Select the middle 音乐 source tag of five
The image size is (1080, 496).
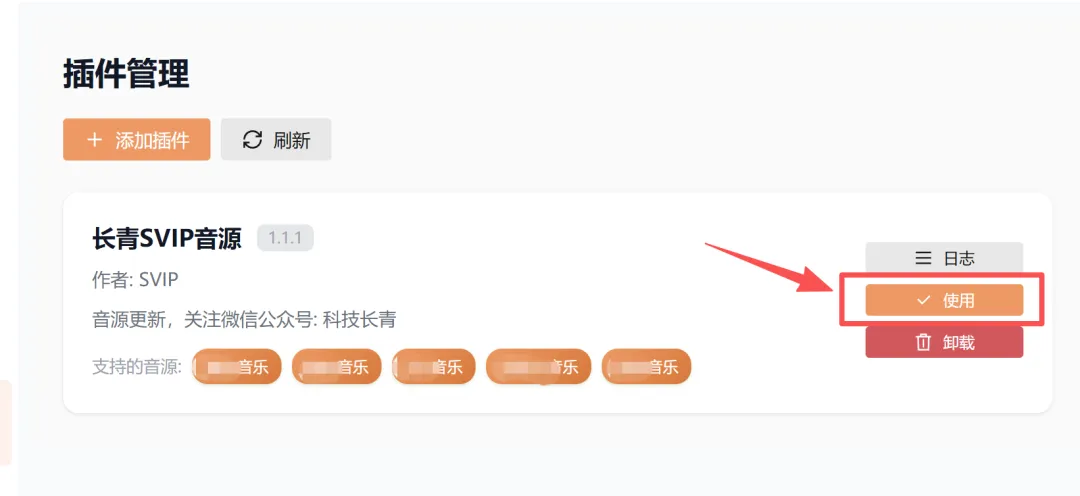[x=434, y=366]
